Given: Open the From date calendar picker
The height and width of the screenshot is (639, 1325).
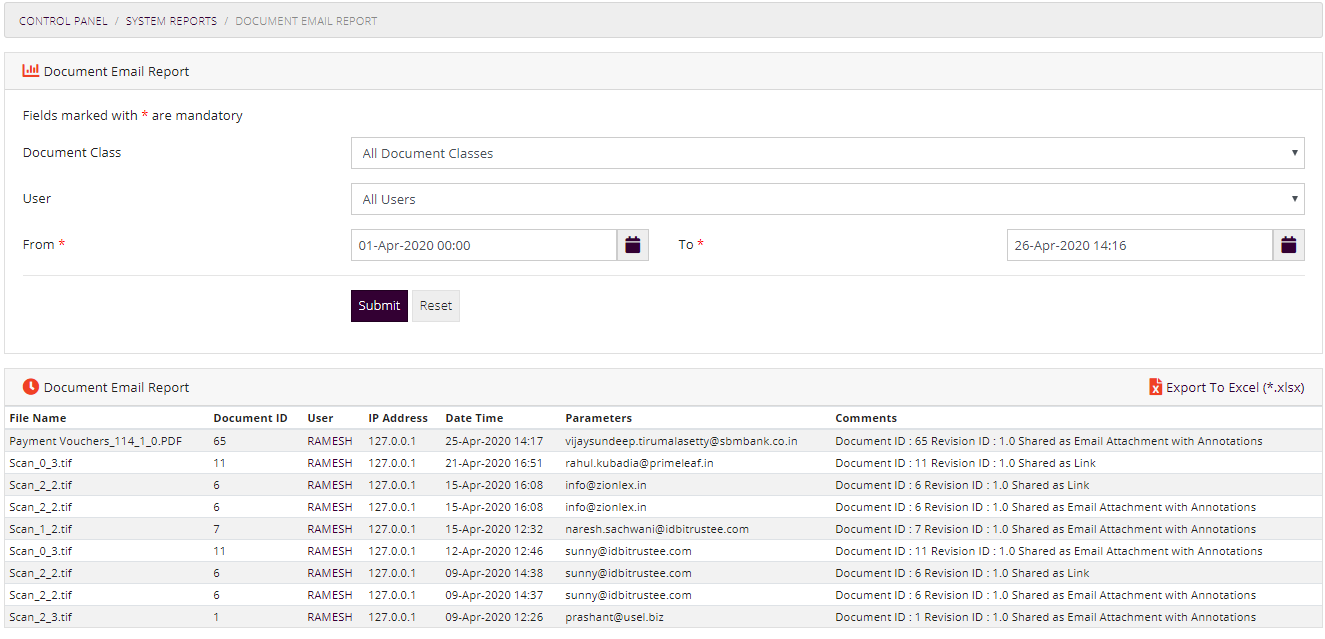Looking at the screenshot, I should click(x=632, y=244).
